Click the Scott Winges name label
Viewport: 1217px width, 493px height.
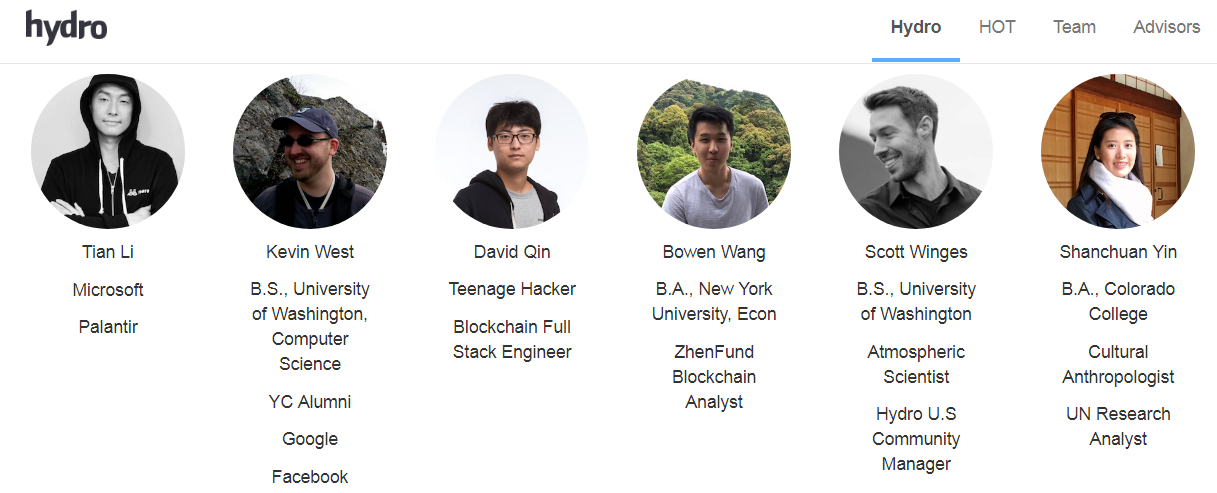(916, 252)
